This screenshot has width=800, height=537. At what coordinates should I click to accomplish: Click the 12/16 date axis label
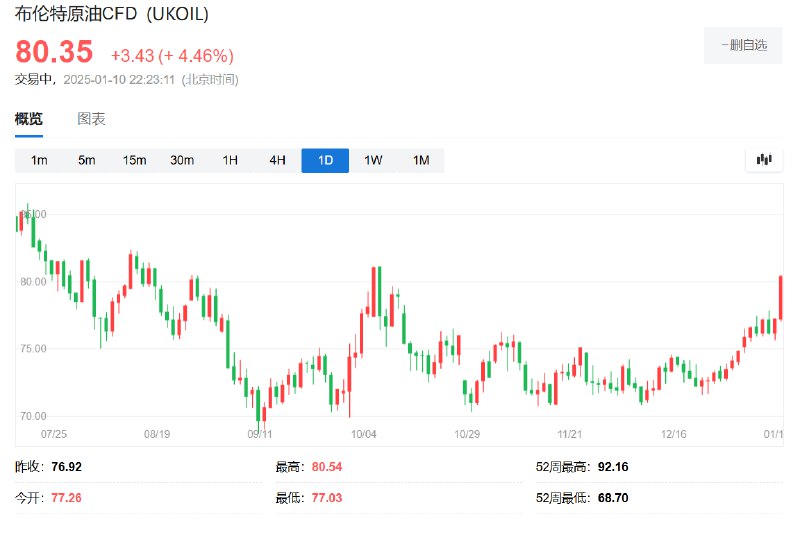click(673, 434)
